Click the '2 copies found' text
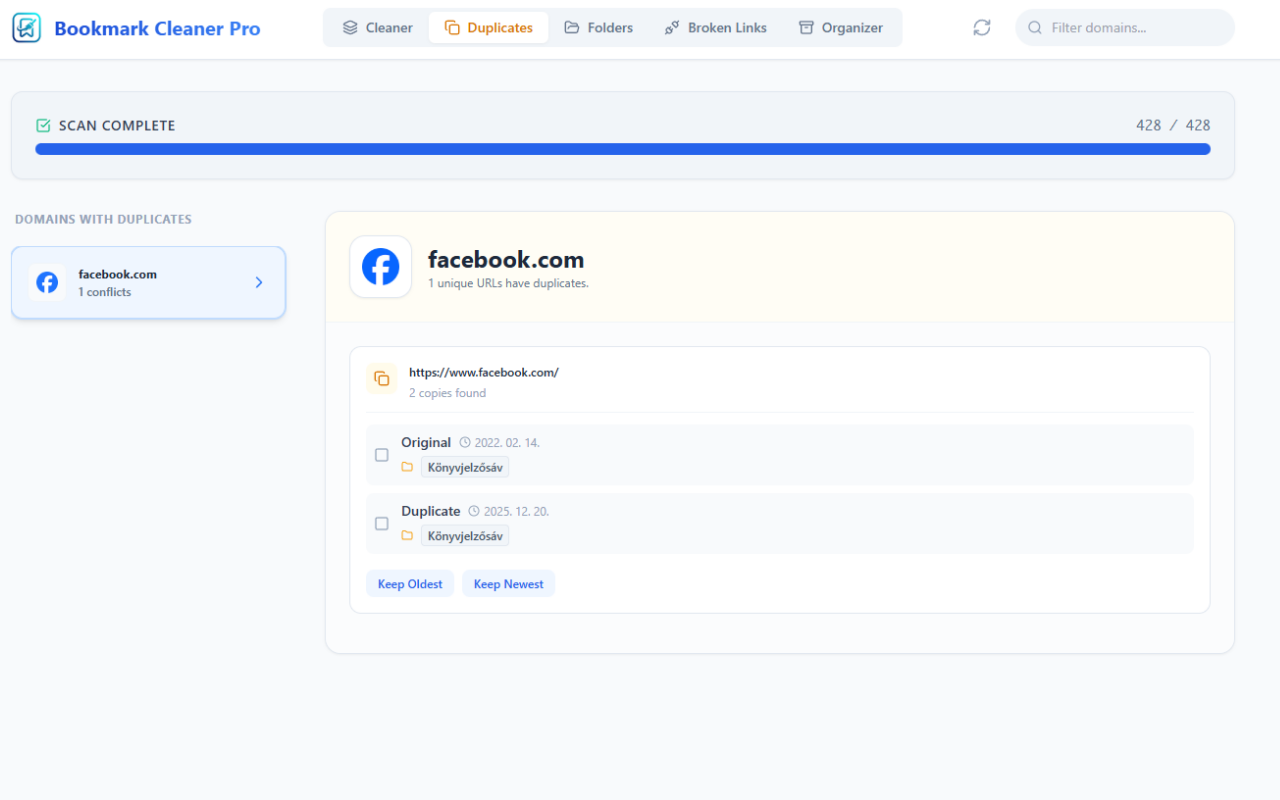 [447, 393]
